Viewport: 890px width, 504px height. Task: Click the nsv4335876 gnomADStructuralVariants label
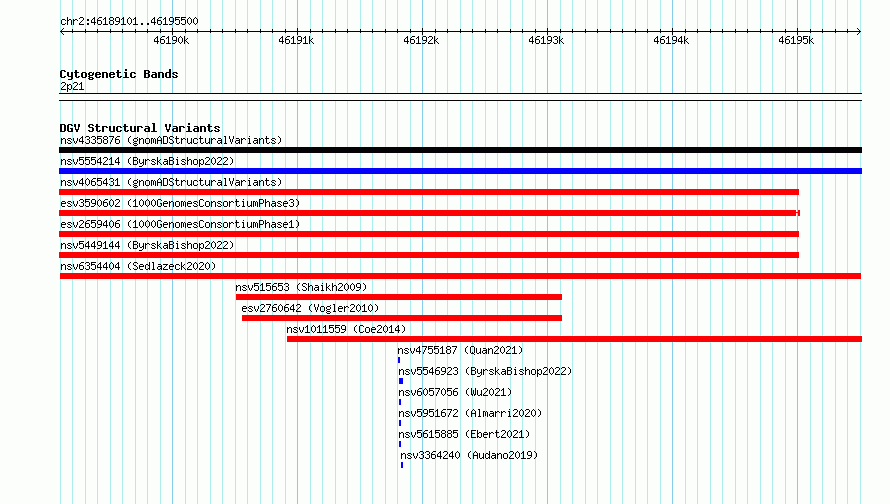(171, 140)
